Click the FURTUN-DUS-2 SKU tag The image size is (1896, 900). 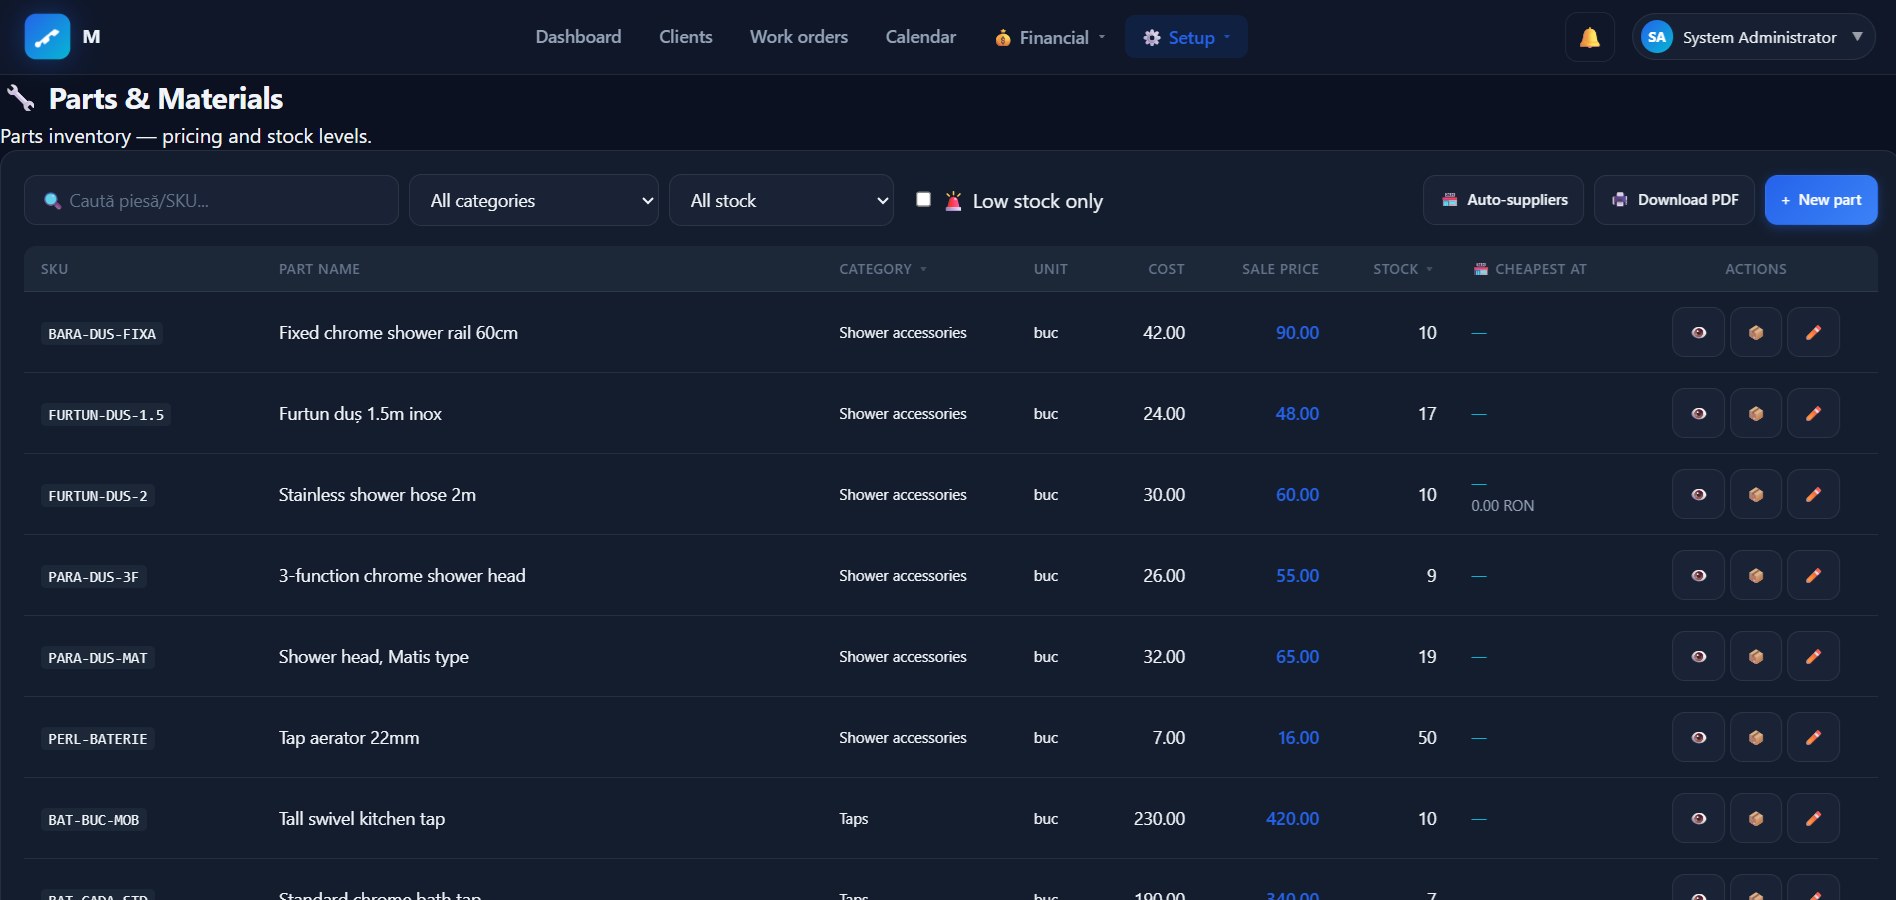pyautogui.click(x=98, y=495)
